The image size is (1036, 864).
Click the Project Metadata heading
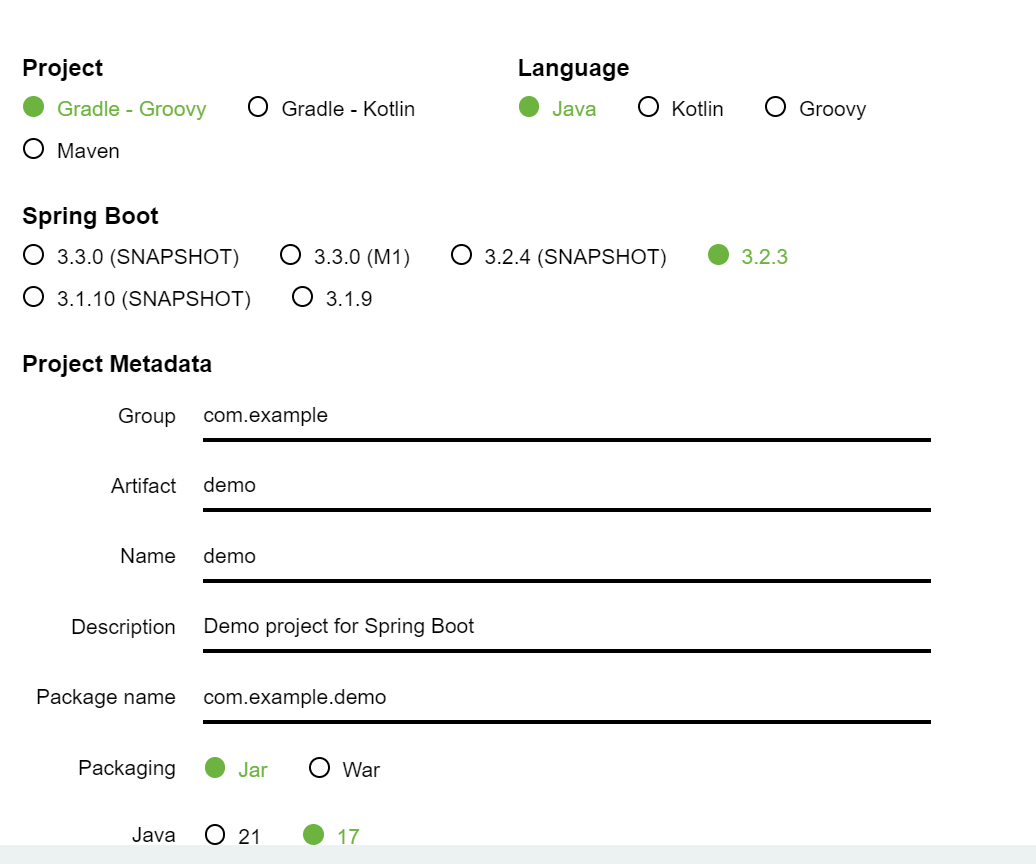(117, 364)
